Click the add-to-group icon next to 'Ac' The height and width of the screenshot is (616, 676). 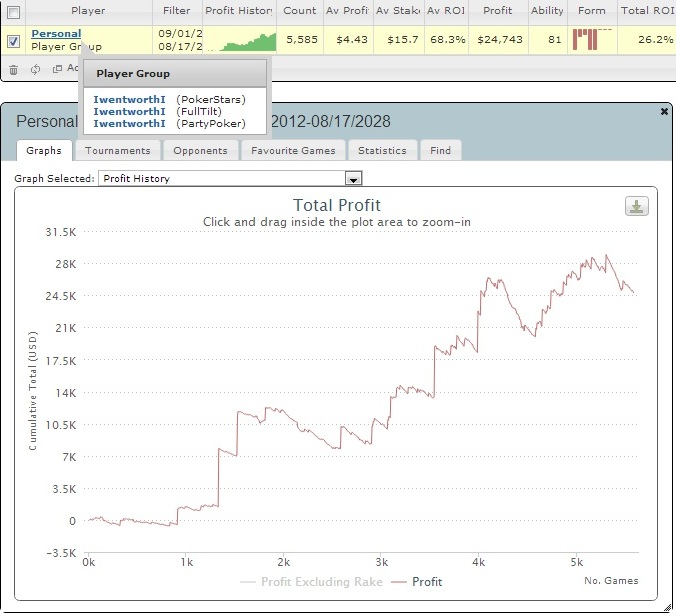[x=57, y=69]
